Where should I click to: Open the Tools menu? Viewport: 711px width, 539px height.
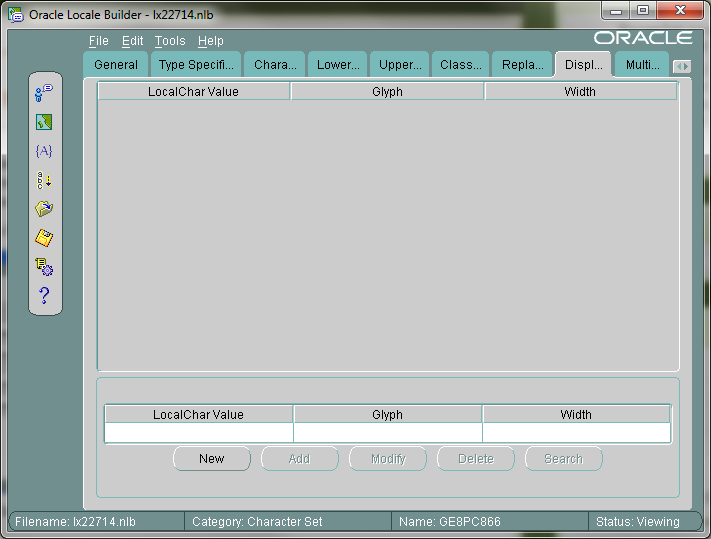[170, 41]
